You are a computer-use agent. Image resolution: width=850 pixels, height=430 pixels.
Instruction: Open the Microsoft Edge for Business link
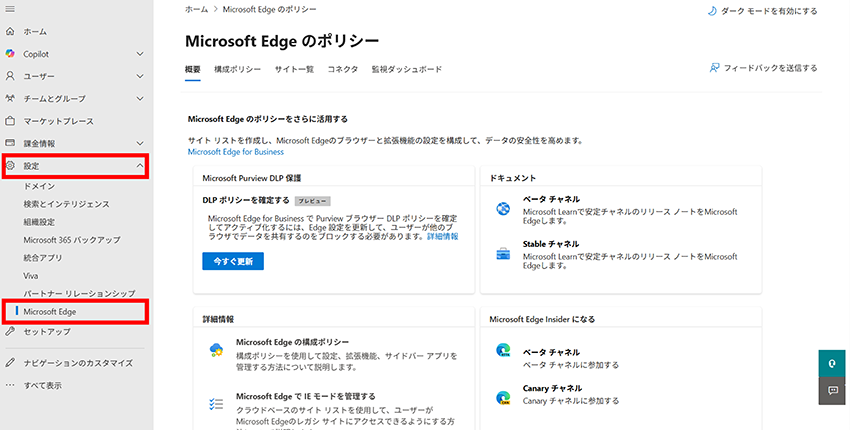[x=235, y=152]
